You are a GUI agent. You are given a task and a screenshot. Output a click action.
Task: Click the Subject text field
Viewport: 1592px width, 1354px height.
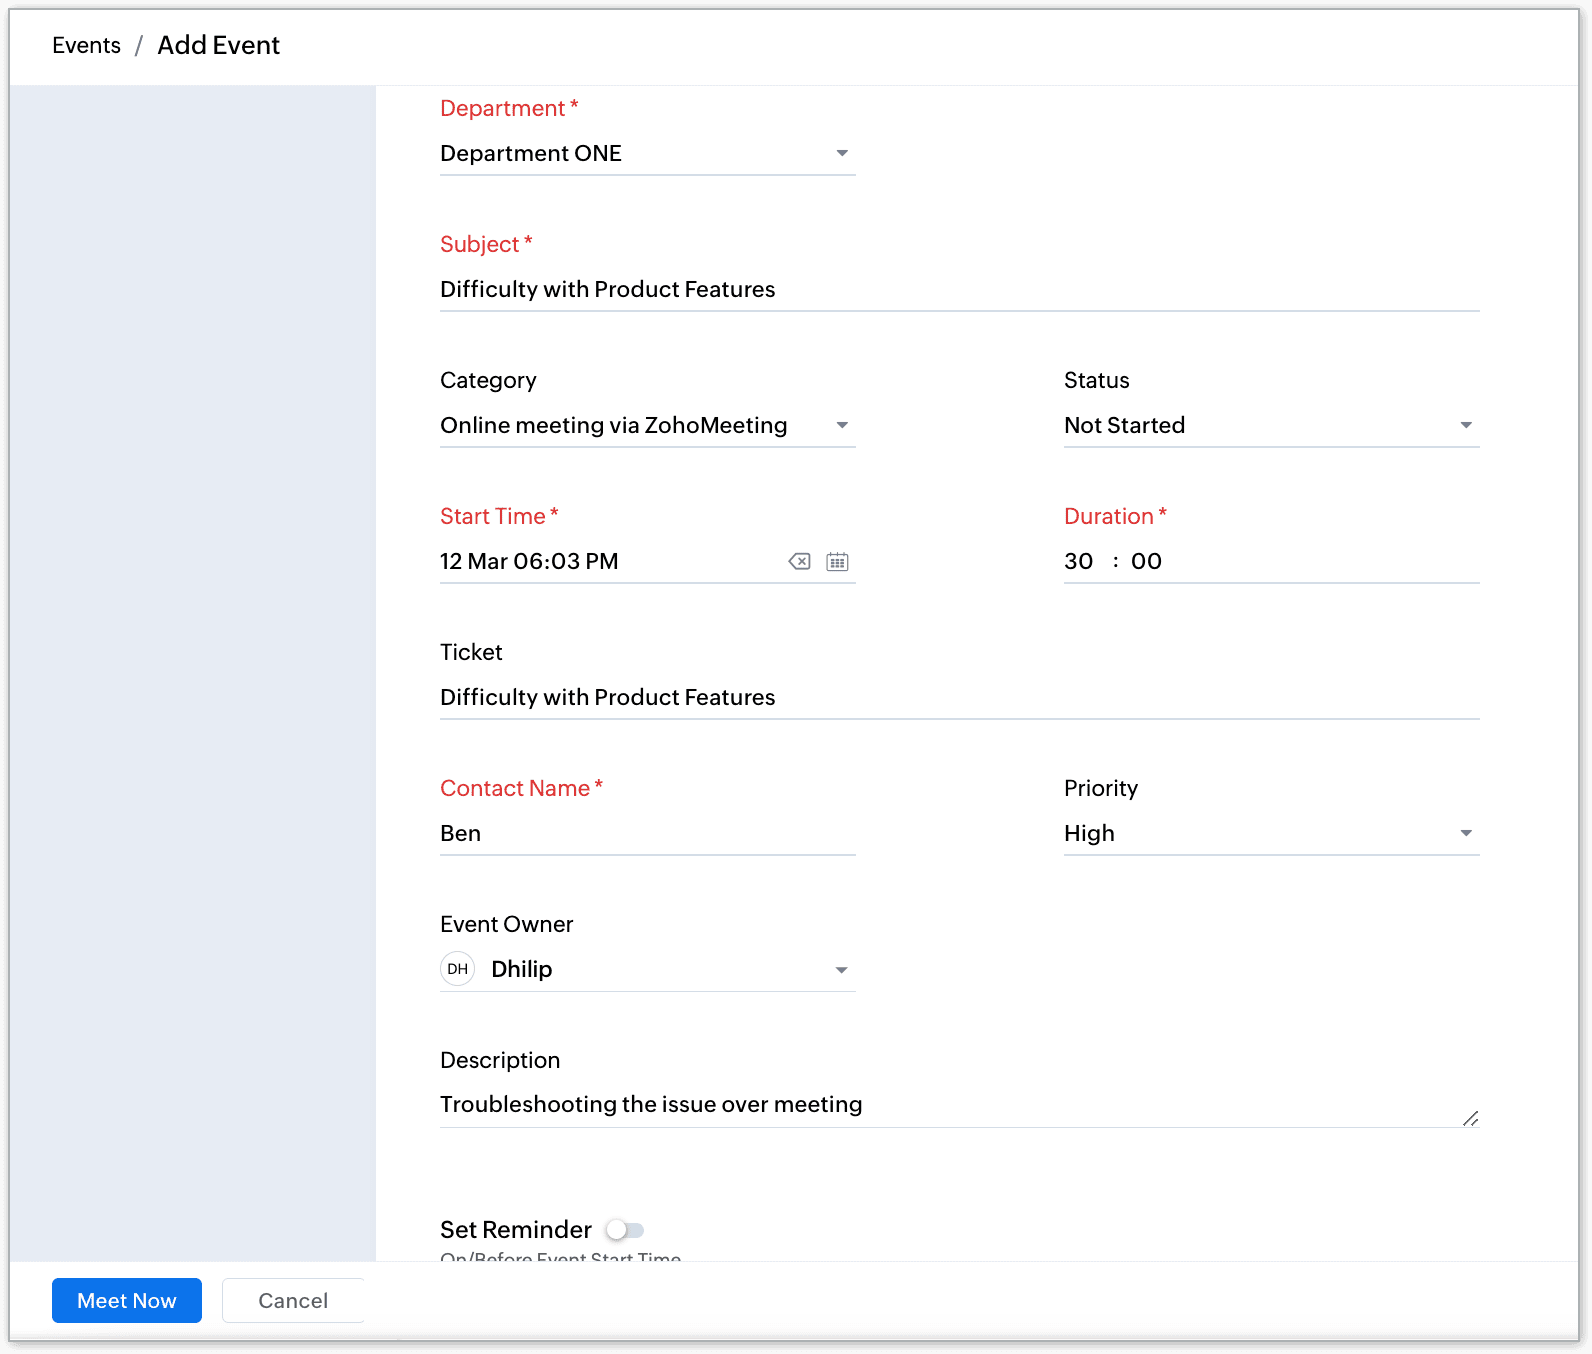[958, 290]
